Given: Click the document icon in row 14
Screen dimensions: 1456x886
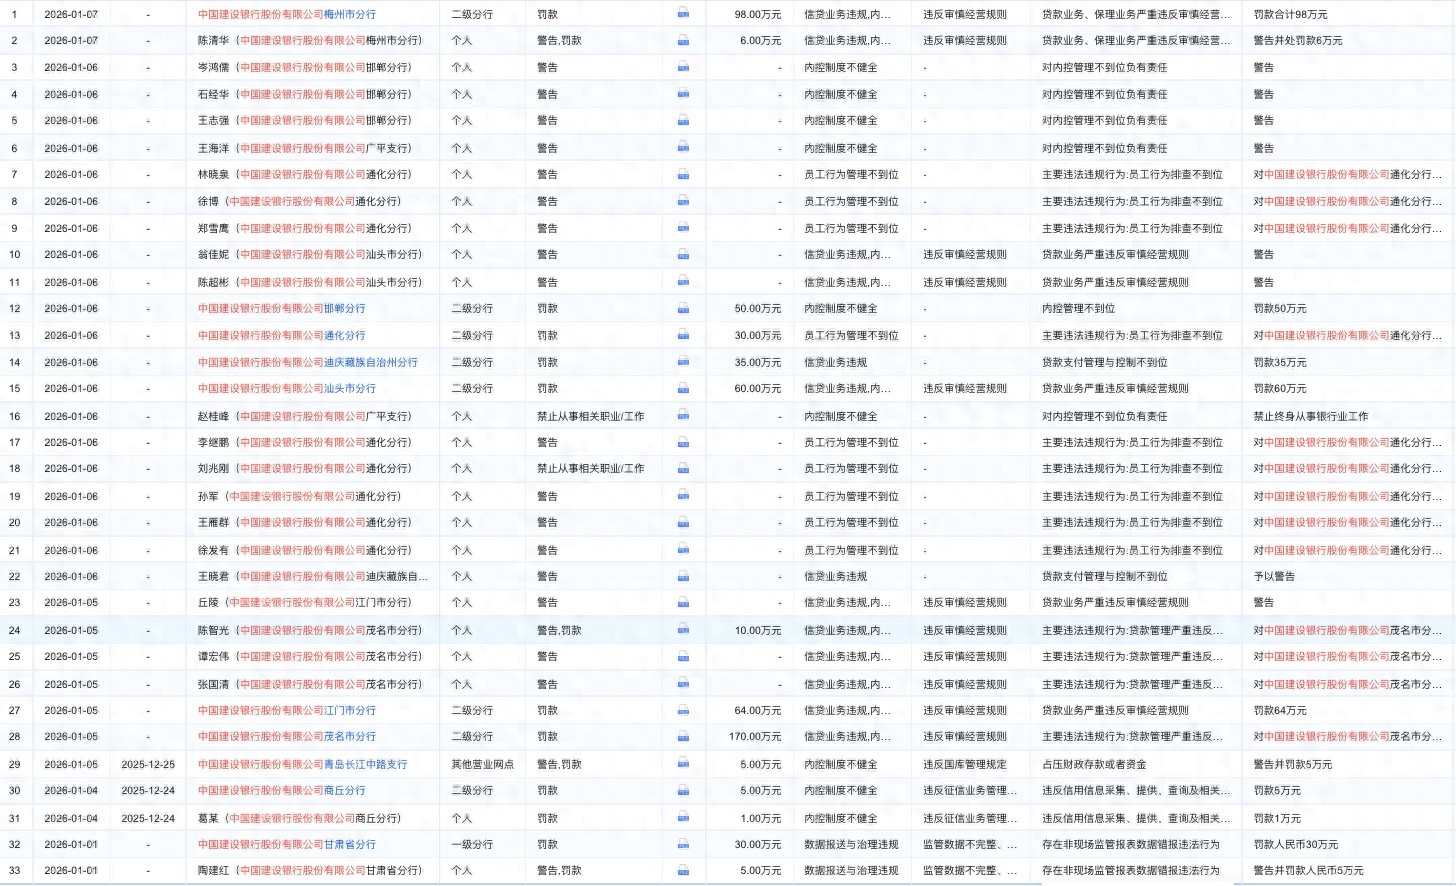Looking at the screenshot, I should point(683,362).
